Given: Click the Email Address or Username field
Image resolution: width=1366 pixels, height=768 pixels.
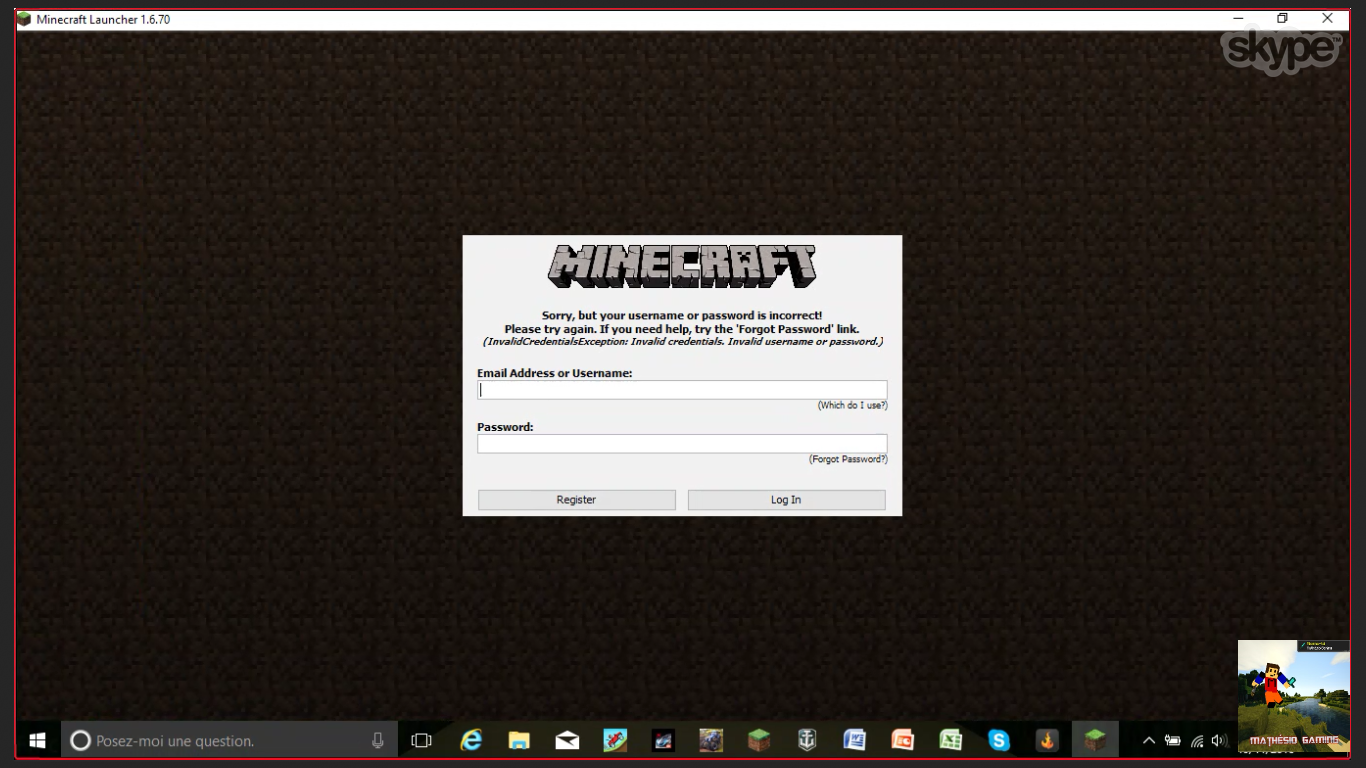Looking at the screenshot, I should pyautogui.click(x=682, y=390).
